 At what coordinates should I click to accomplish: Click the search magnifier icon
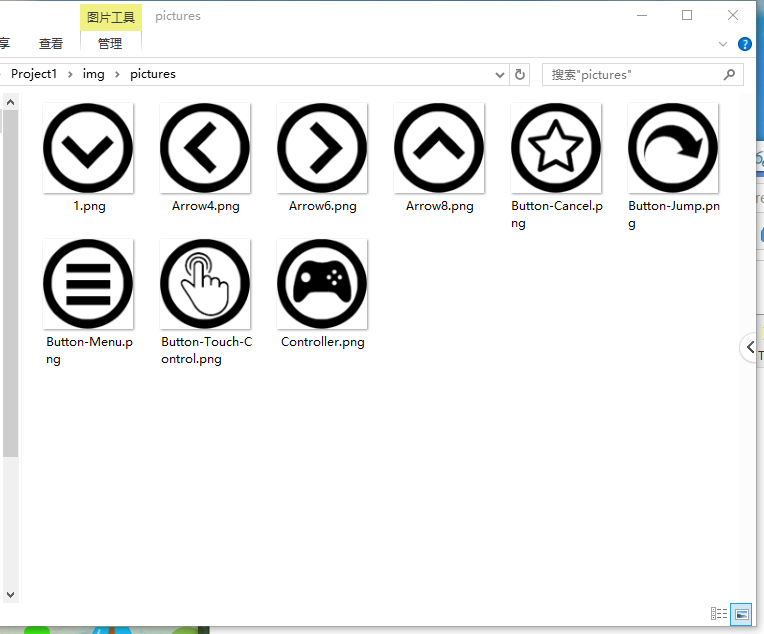point(729,75)
